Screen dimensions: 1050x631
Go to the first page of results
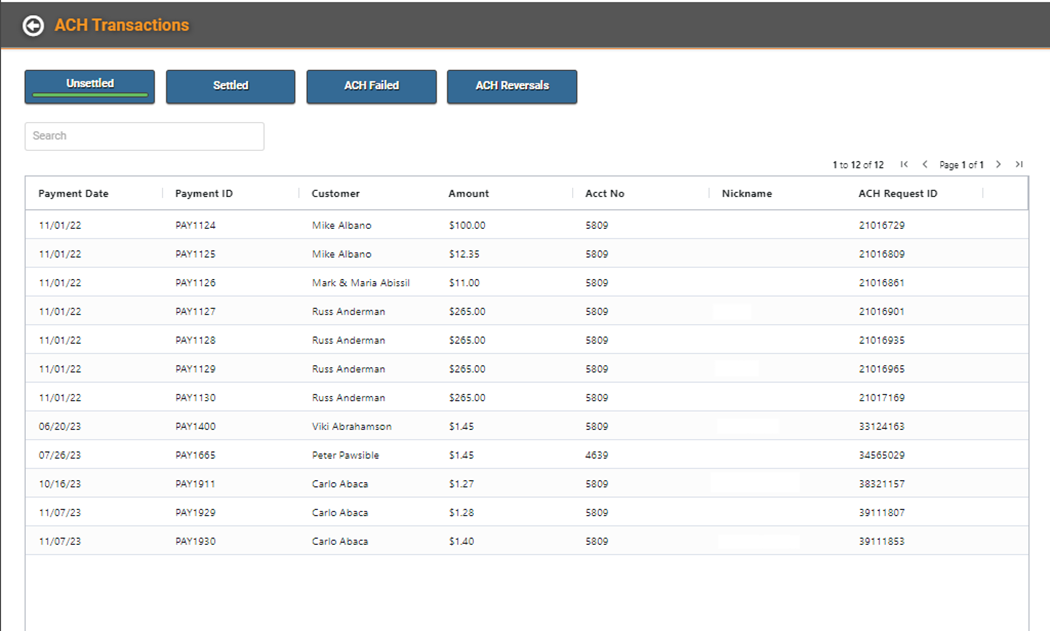point(905,164)
